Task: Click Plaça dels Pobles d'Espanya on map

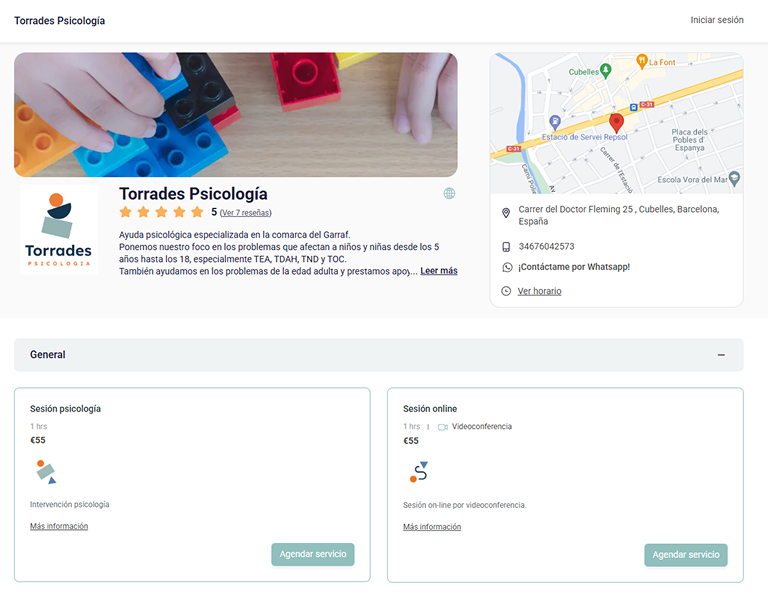Action: pyautogui.click(x=689, y=140)
